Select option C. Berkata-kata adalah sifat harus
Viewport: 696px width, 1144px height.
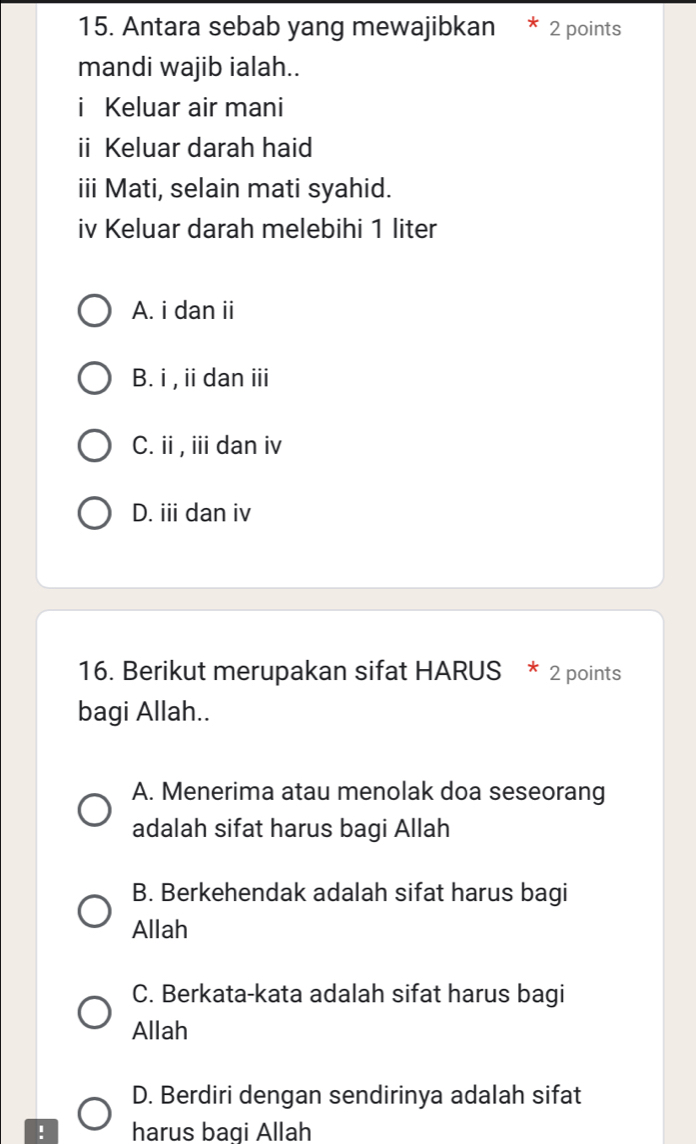pos(94,1012)
